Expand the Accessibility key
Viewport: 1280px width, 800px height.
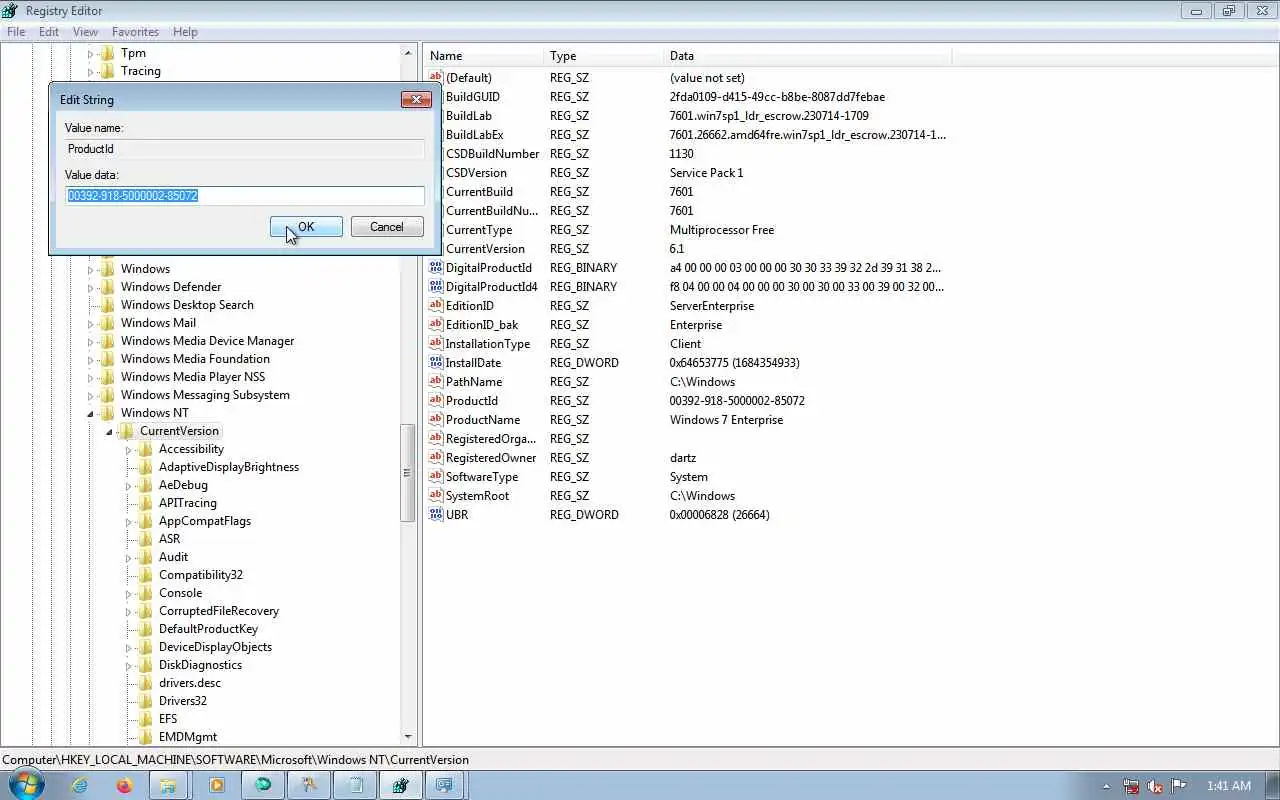pyautogui.click(x=128, y=449)
